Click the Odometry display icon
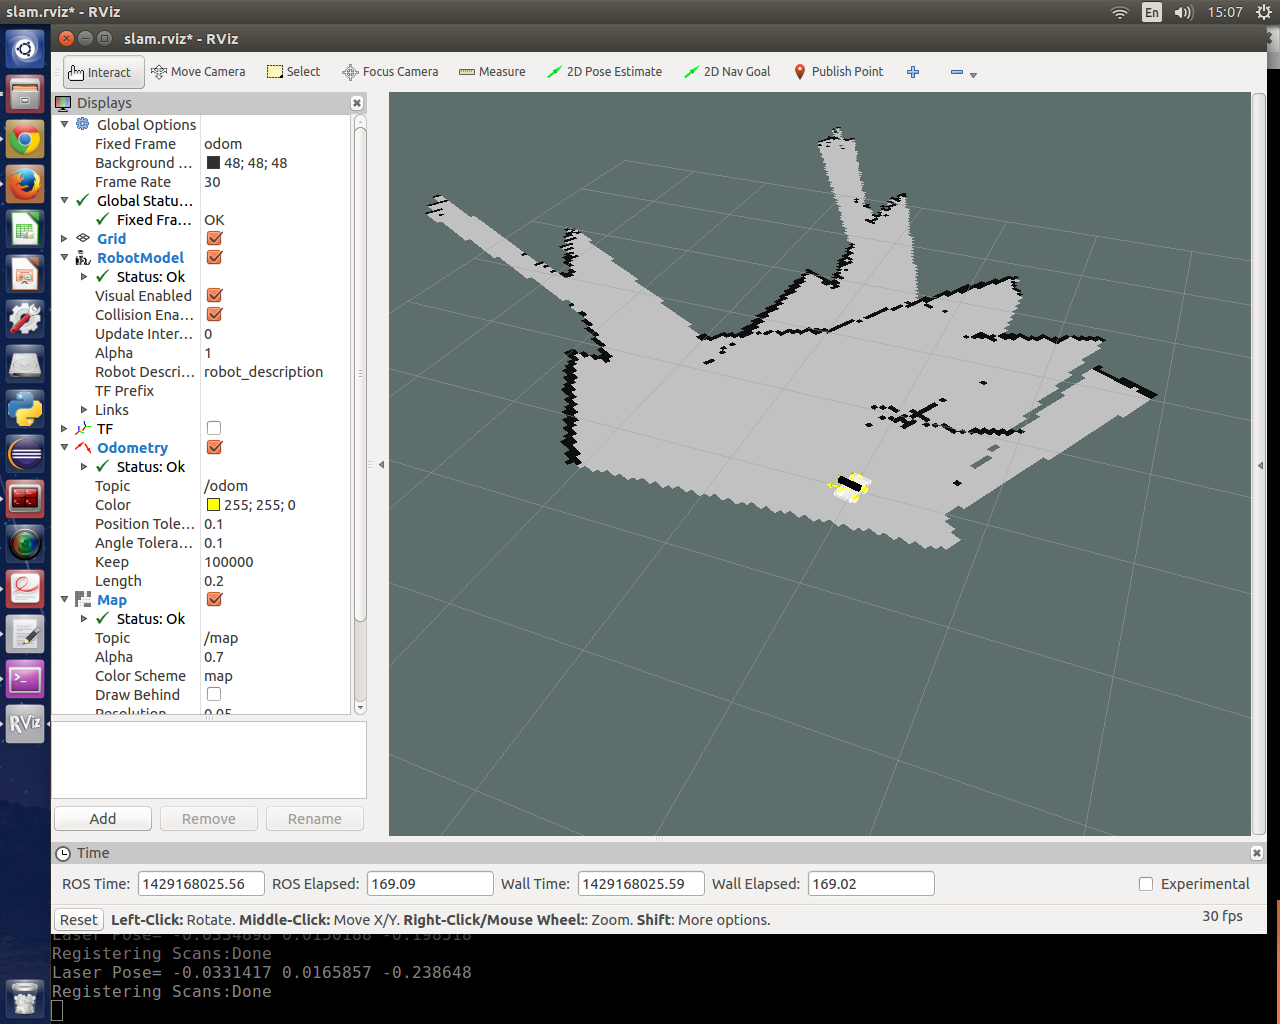The width and height of the screenshot is (1280, 1024). (83, 447)
